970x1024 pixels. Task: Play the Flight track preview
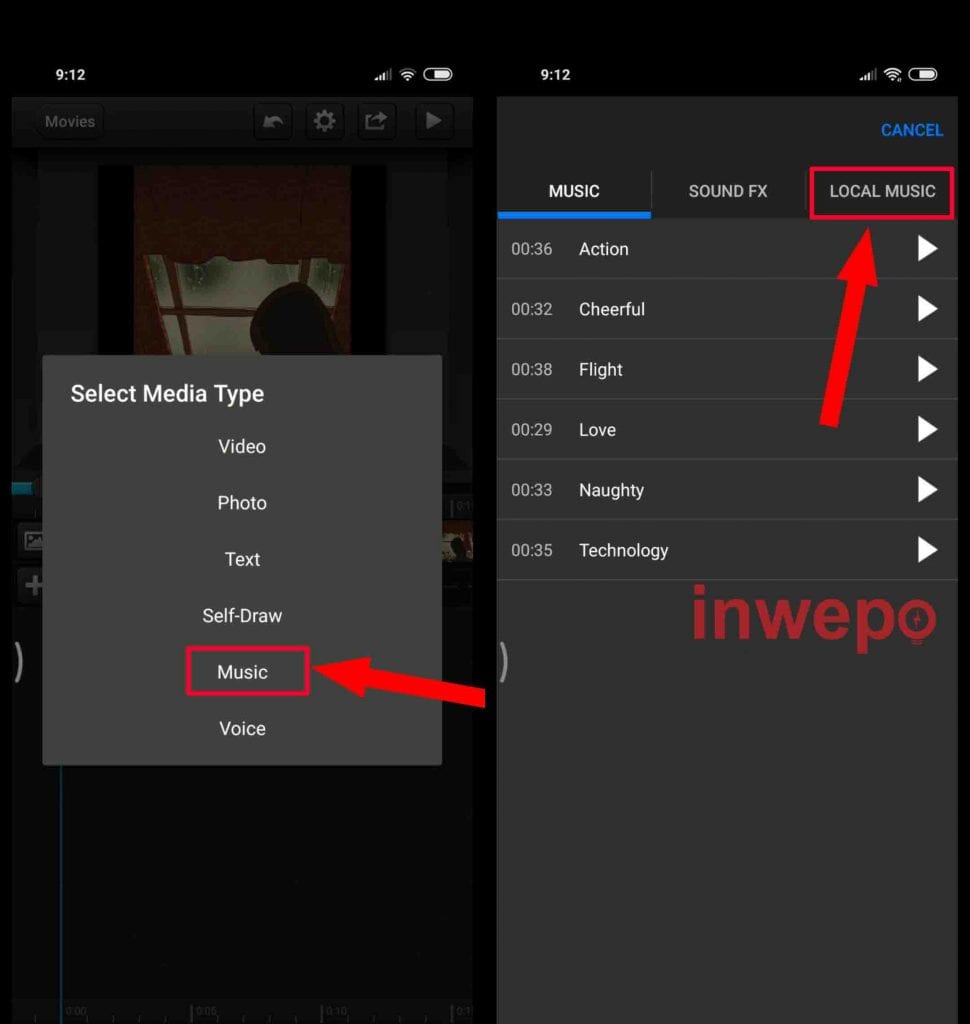(927, 369)
